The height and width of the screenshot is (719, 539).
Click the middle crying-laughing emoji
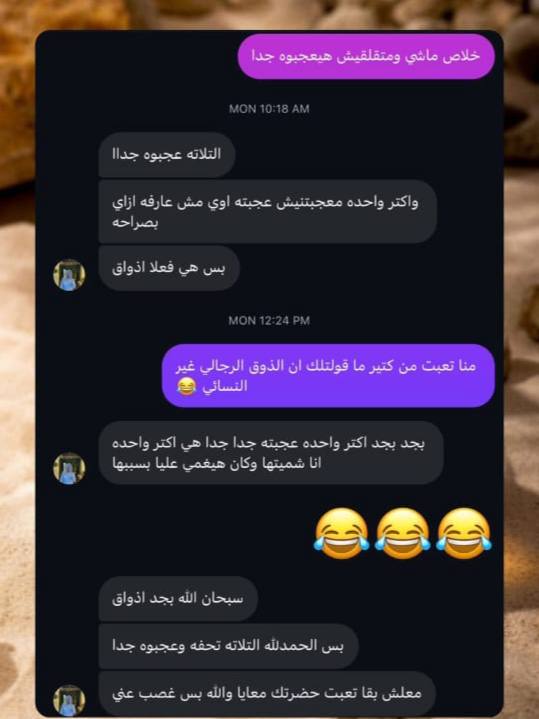coord(403,533)
